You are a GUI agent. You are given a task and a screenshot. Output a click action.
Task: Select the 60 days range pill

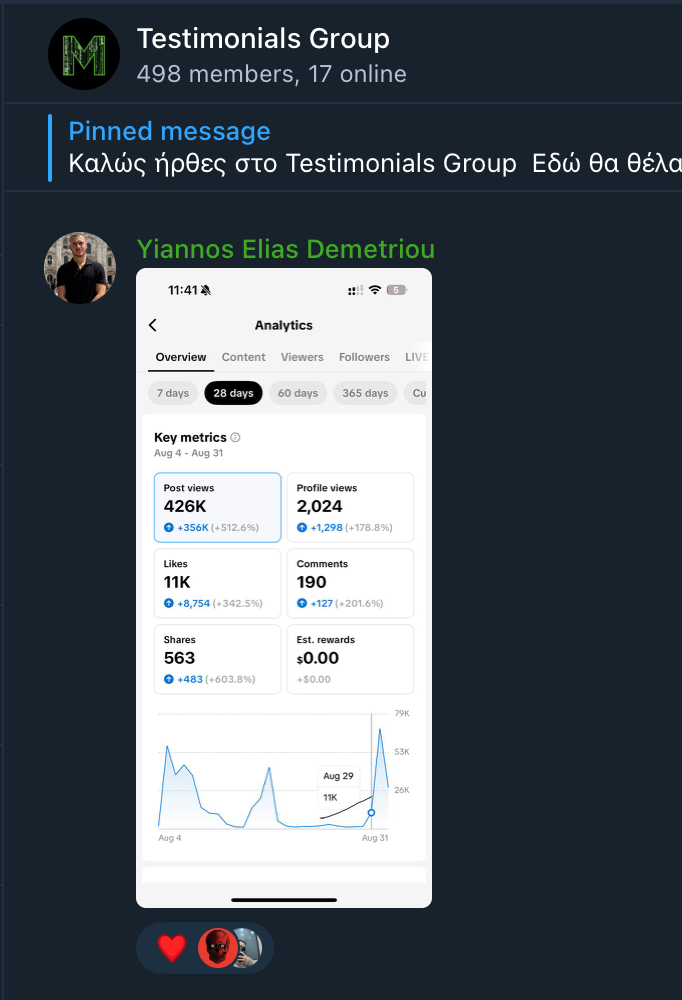(298, 393)
